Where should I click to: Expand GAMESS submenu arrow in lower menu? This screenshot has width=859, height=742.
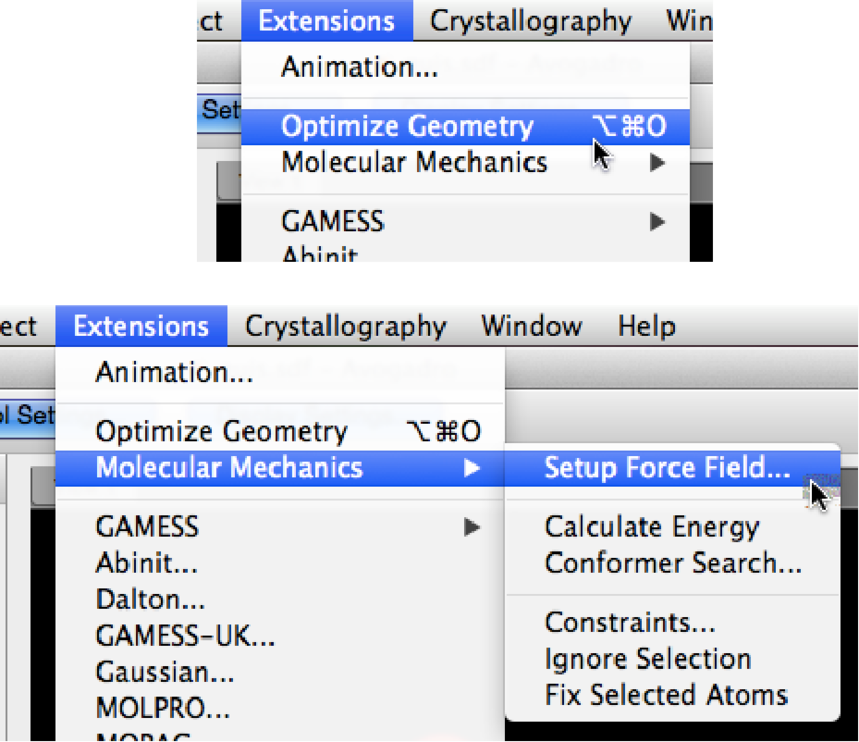(472, 527)
